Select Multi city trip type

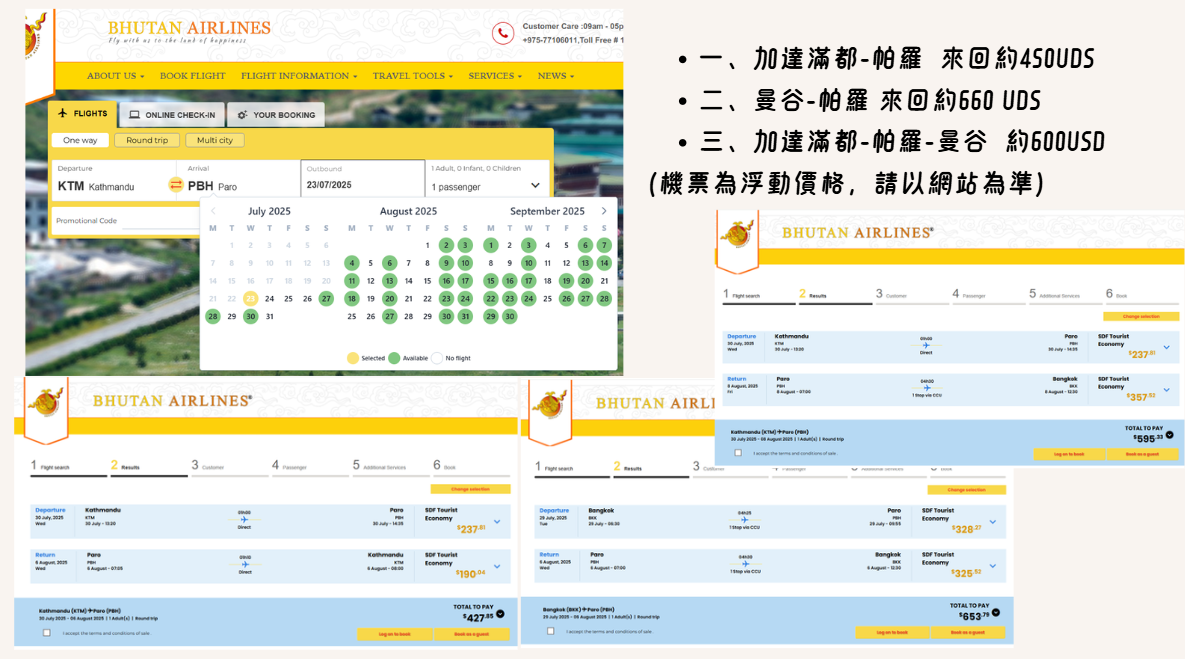[x=215, y=141]
